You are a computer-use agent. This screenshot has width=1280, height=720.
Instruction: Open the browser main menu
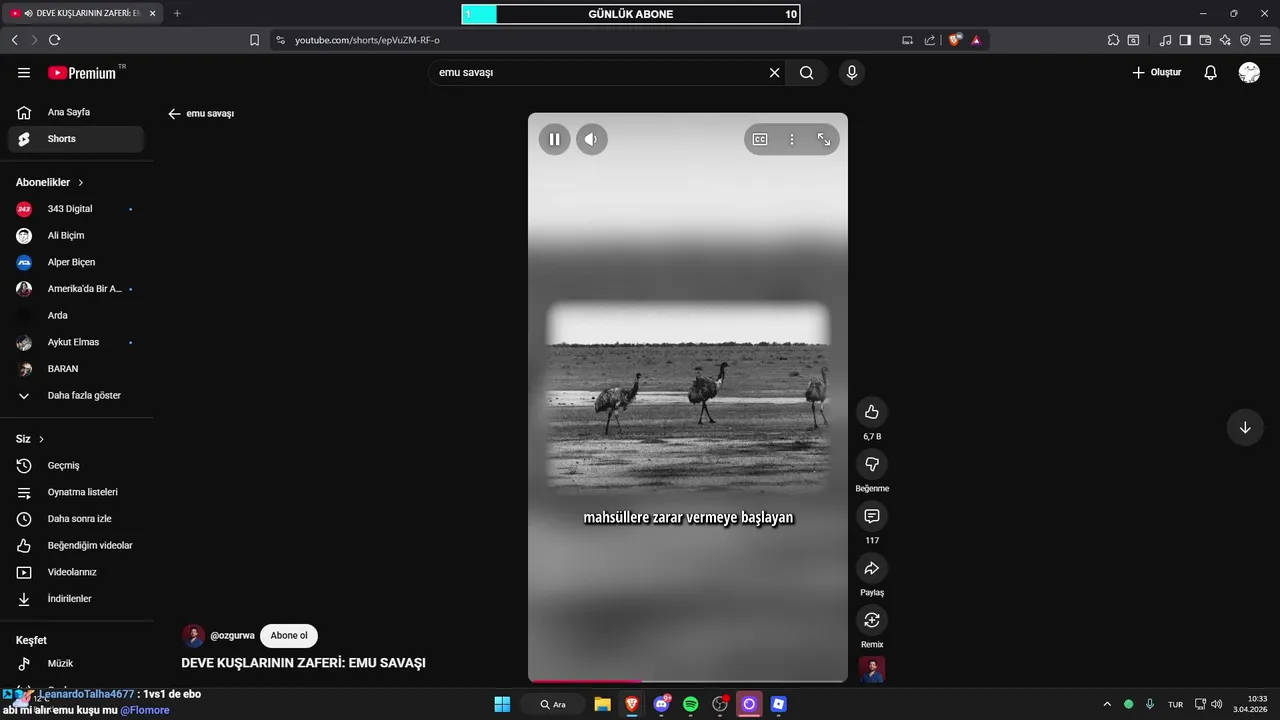[x=1265, y=40]
